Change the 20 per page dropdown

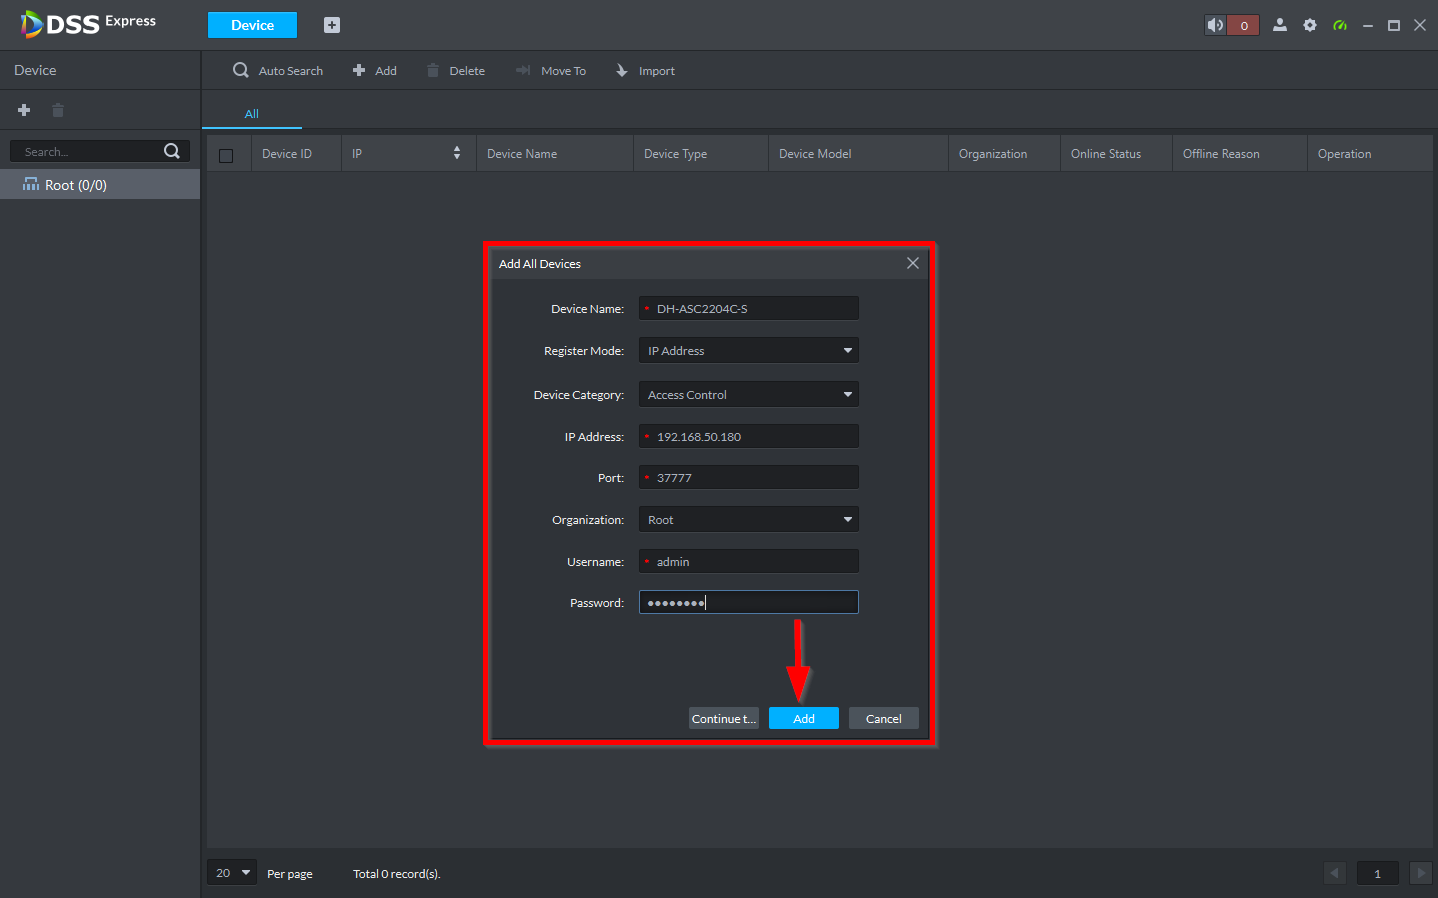[232, 873]
